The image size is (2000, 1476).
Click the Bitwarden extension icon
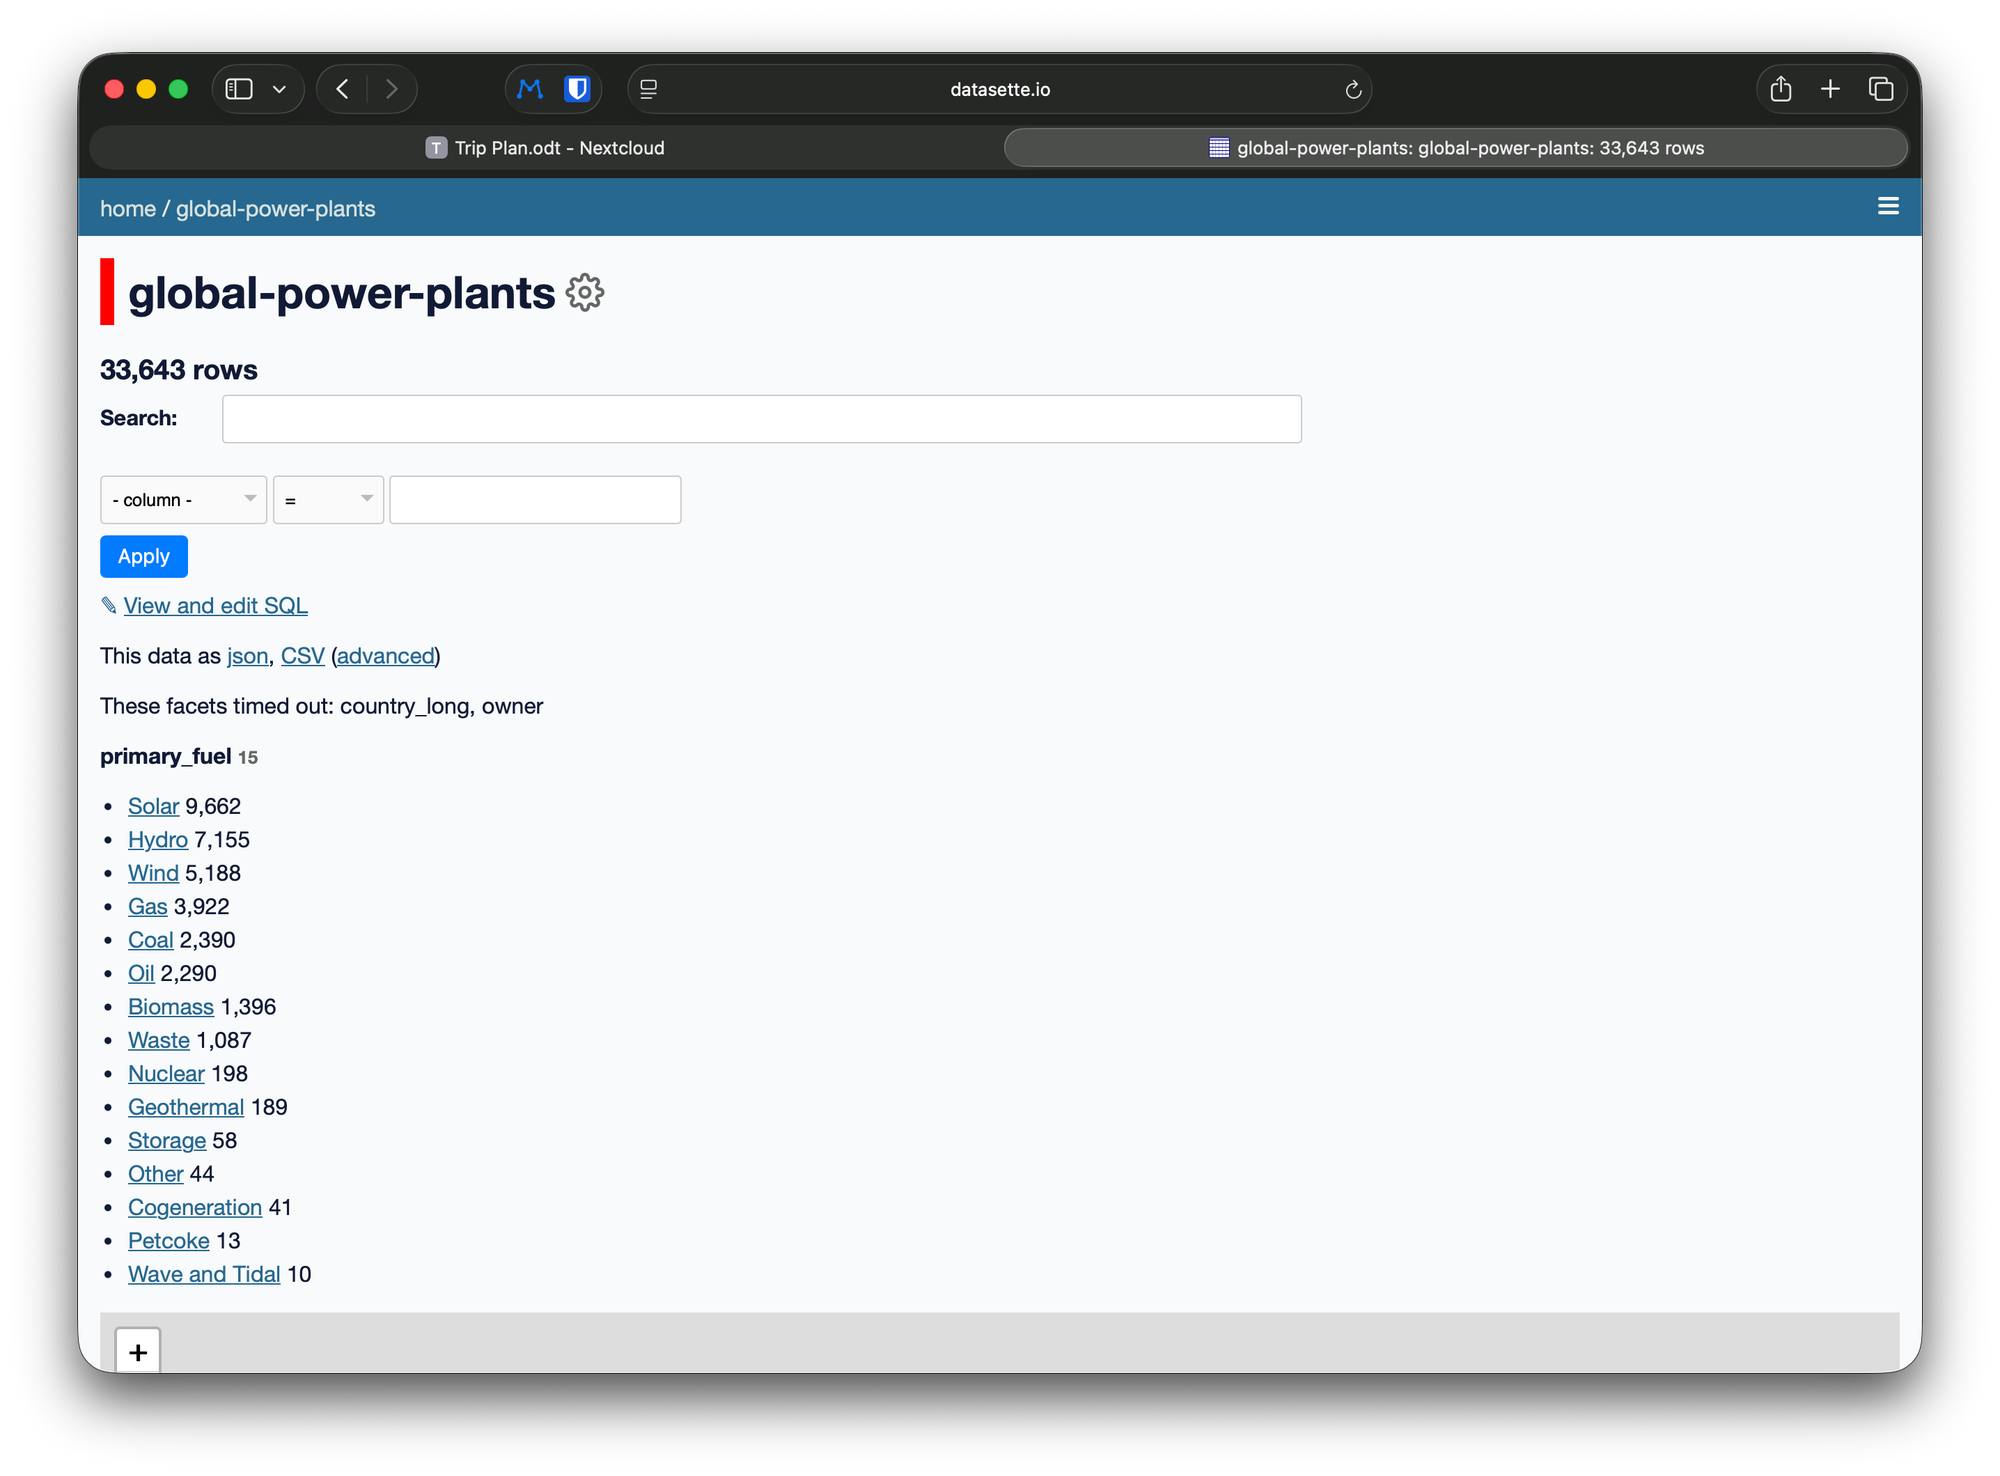(x=577, y=89)
